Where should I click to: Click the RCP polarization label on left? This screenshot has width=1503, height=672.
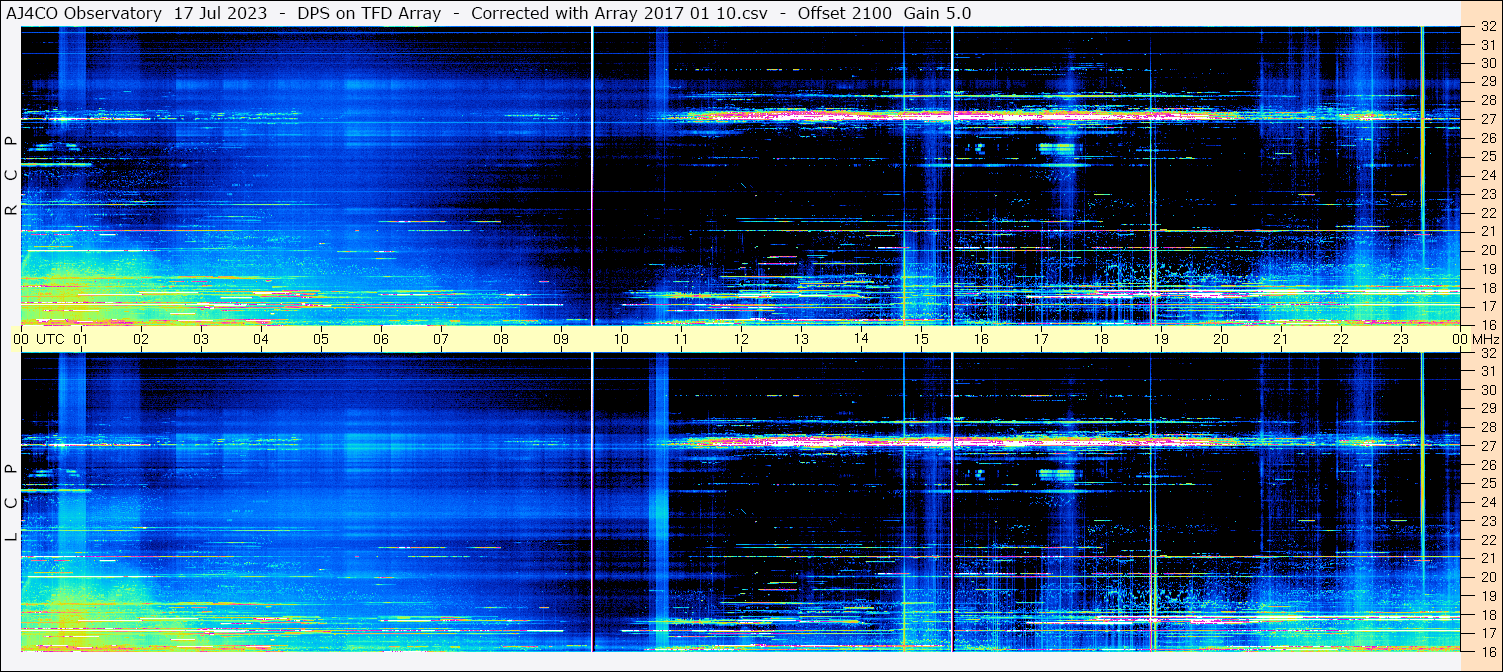(x=11, y=175)
